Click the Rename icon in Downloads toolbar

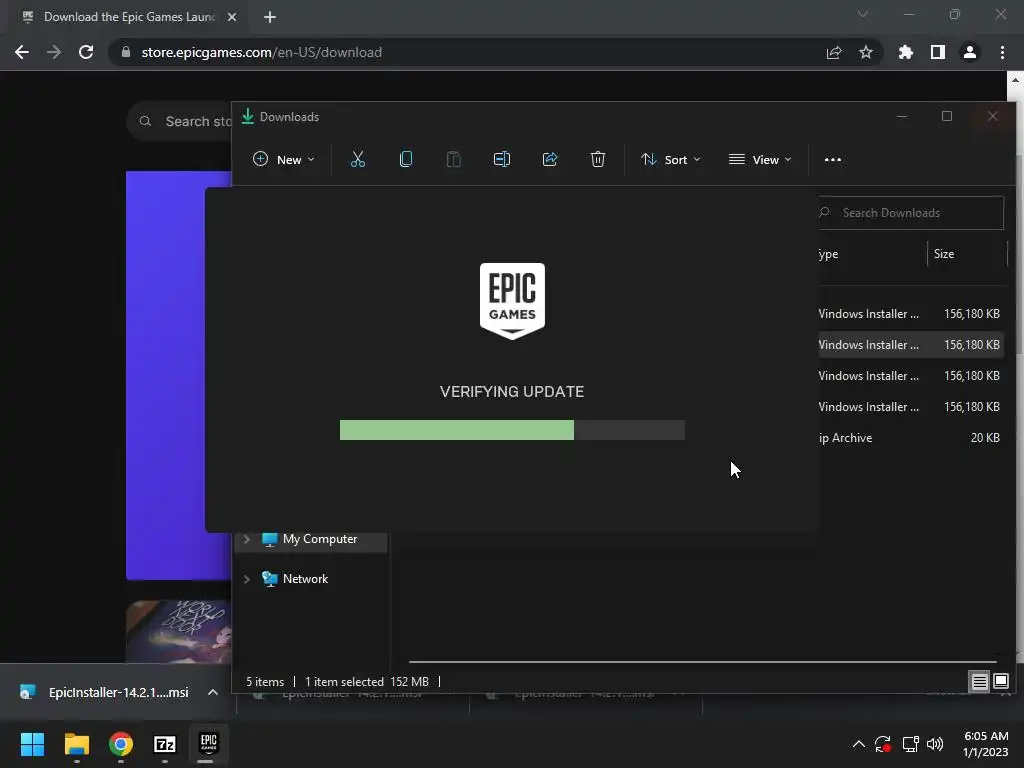pos(502,159)
